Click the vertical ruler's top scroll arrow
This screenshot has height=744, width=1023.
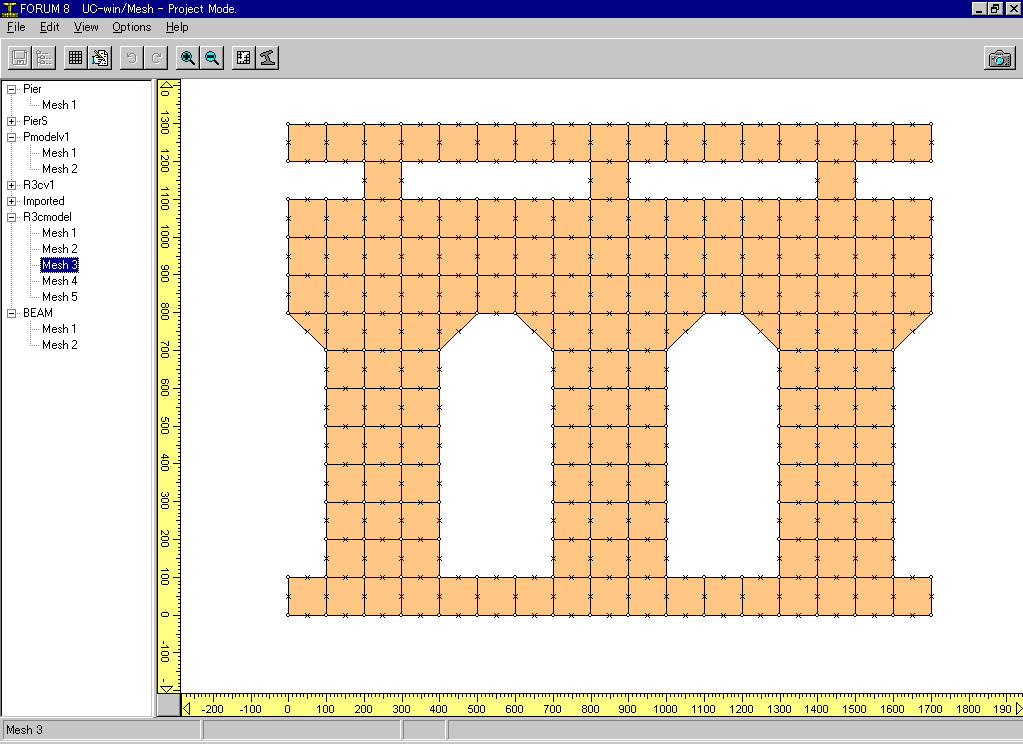point(168,85)
